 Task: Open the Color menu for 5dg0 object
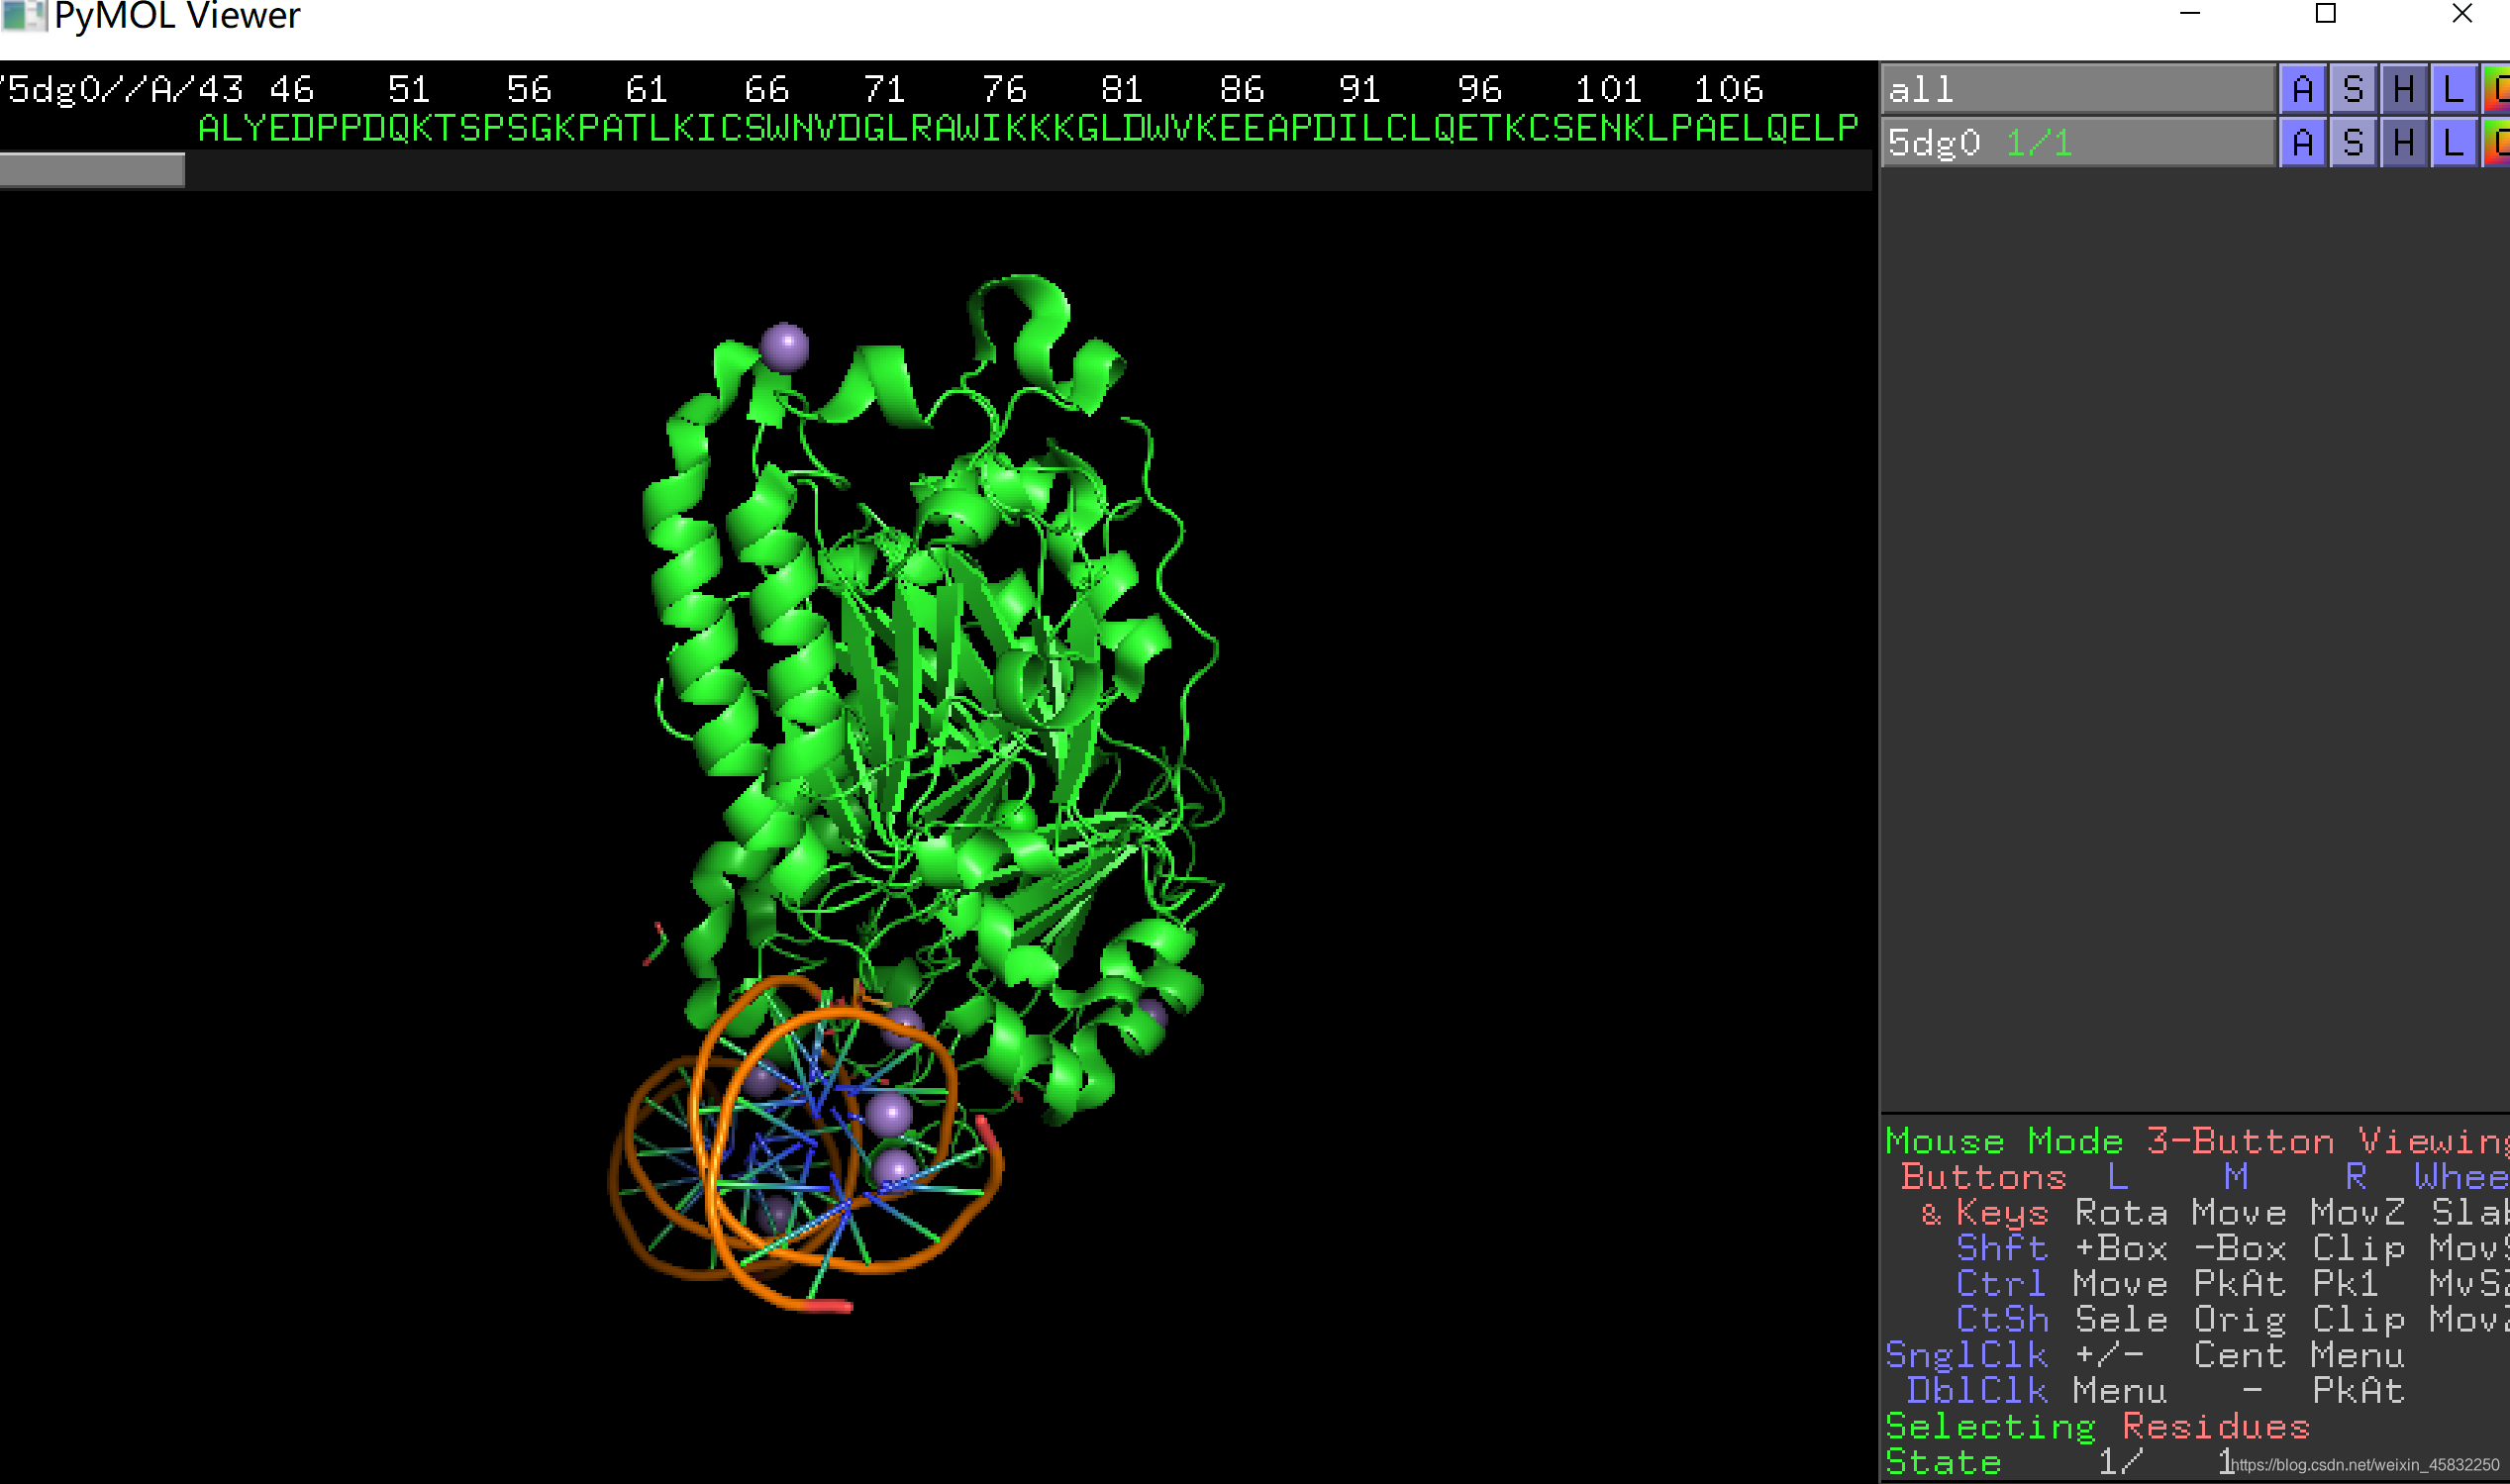2497,143
